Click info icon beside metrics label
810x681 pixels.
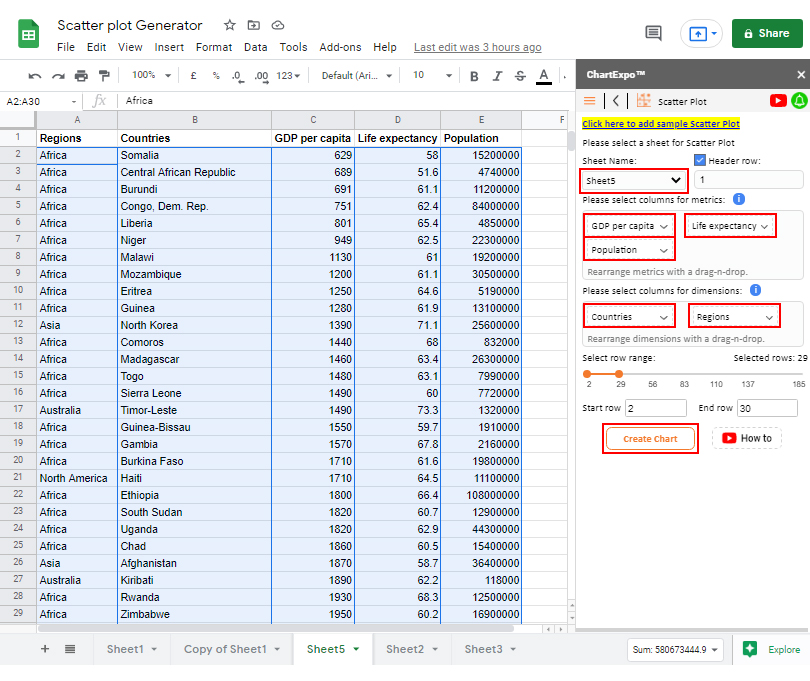739,199
